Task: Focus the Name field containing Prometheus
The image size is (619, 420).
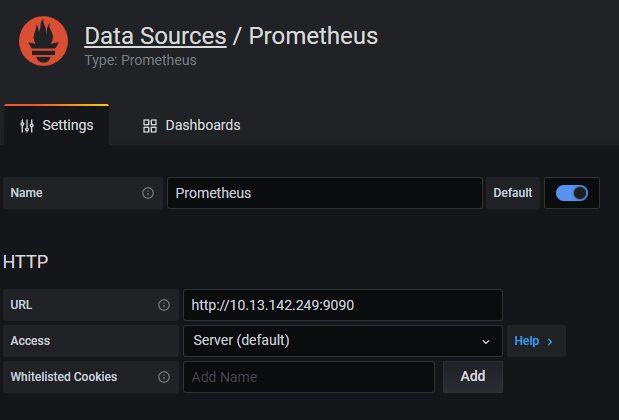Action: coord(325,193)
